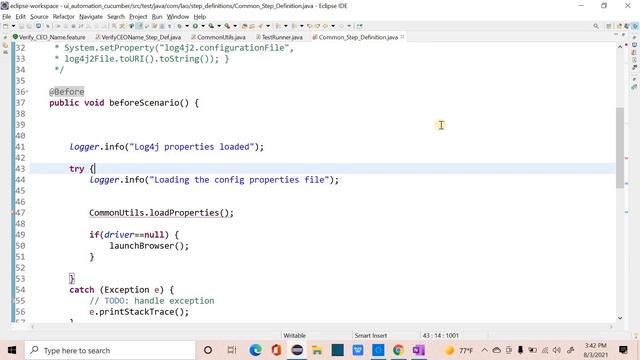
Task: Switch to the CommonUtils.java tab
Action: 218,37
